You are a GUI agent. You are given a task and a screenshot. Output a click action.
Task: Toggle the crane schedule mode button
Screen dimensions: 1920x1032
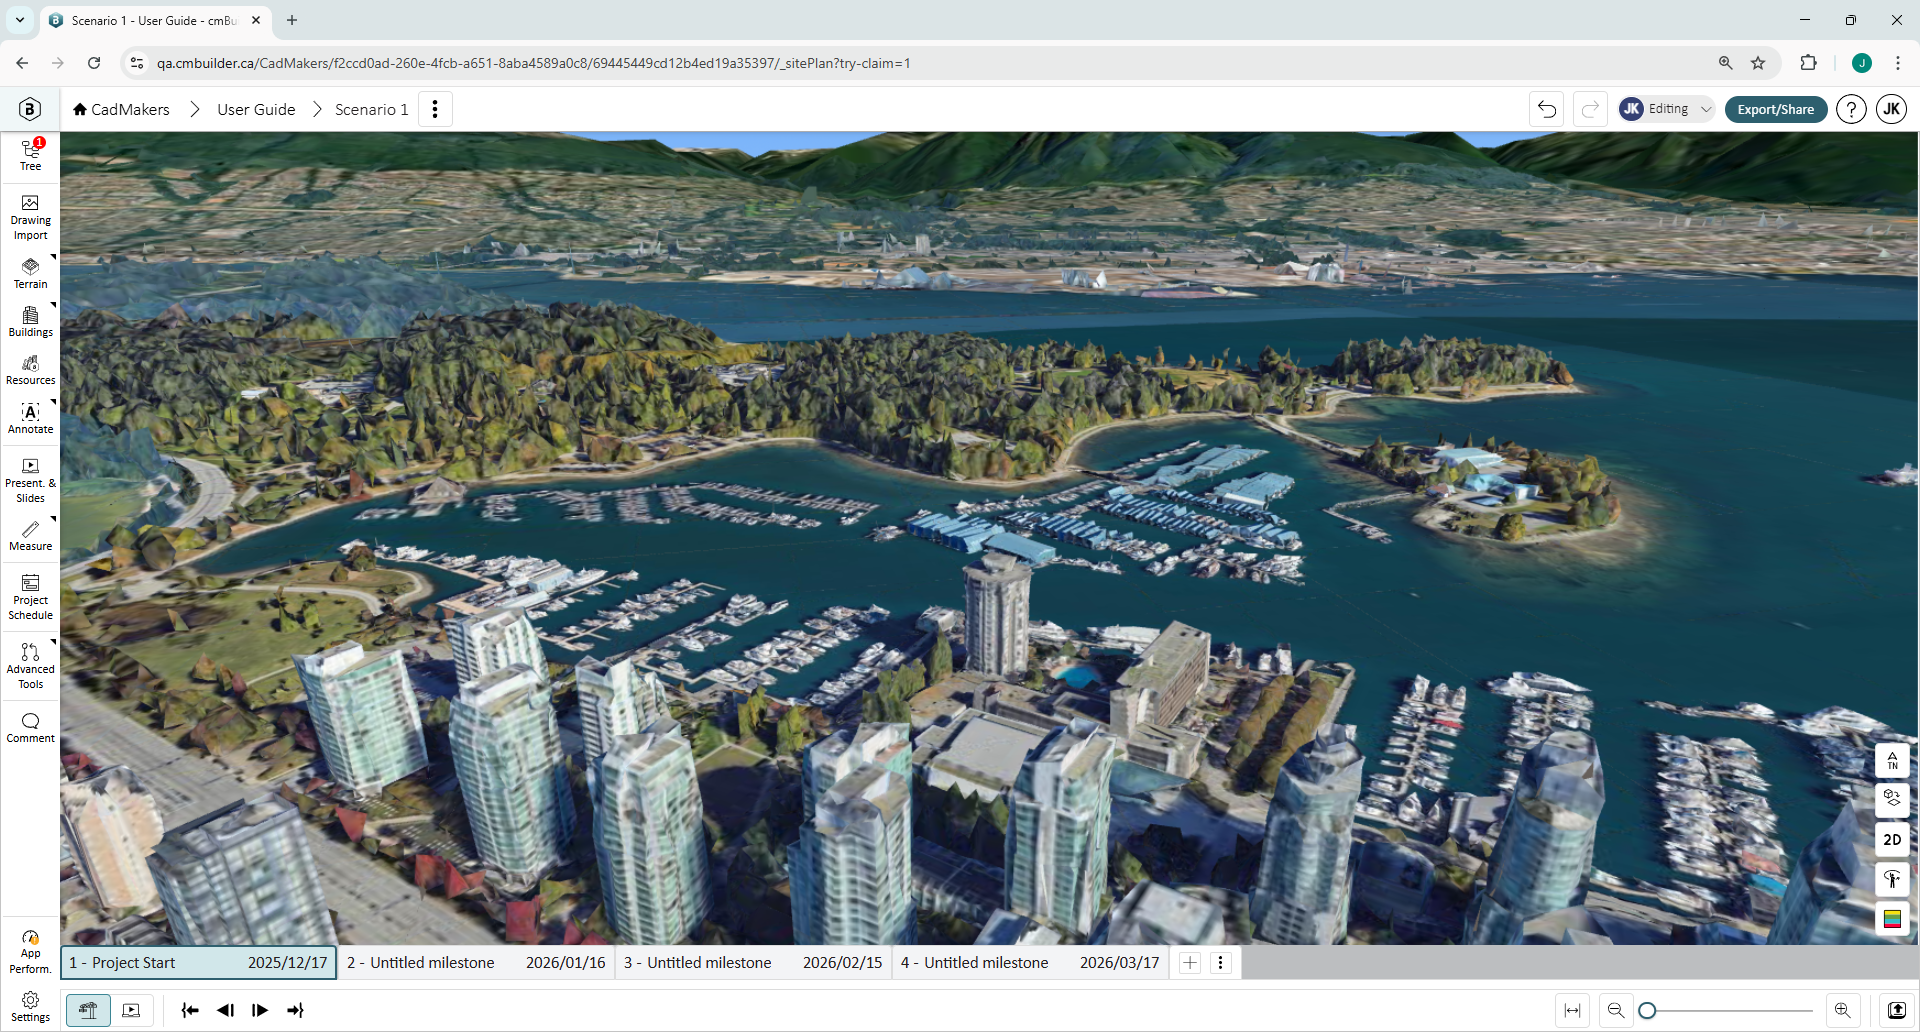[x=88, y=1010]
